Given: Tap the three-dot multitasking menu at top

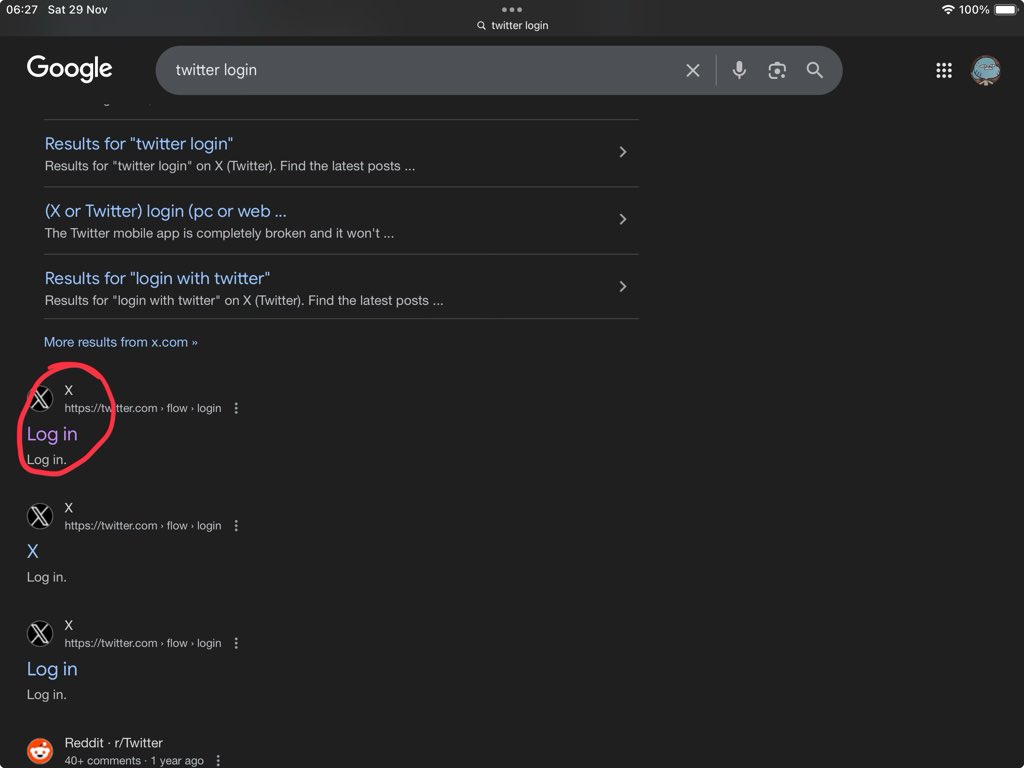Looking at the screenshot, I should click(511, 9).
